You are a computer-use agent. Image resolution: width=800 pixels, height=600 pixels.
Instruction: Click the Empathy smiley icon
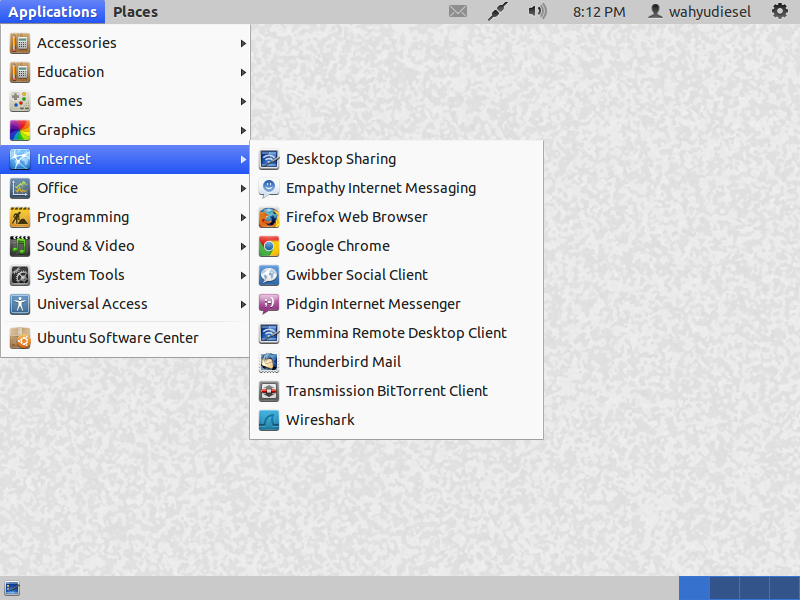coord(269,188)
